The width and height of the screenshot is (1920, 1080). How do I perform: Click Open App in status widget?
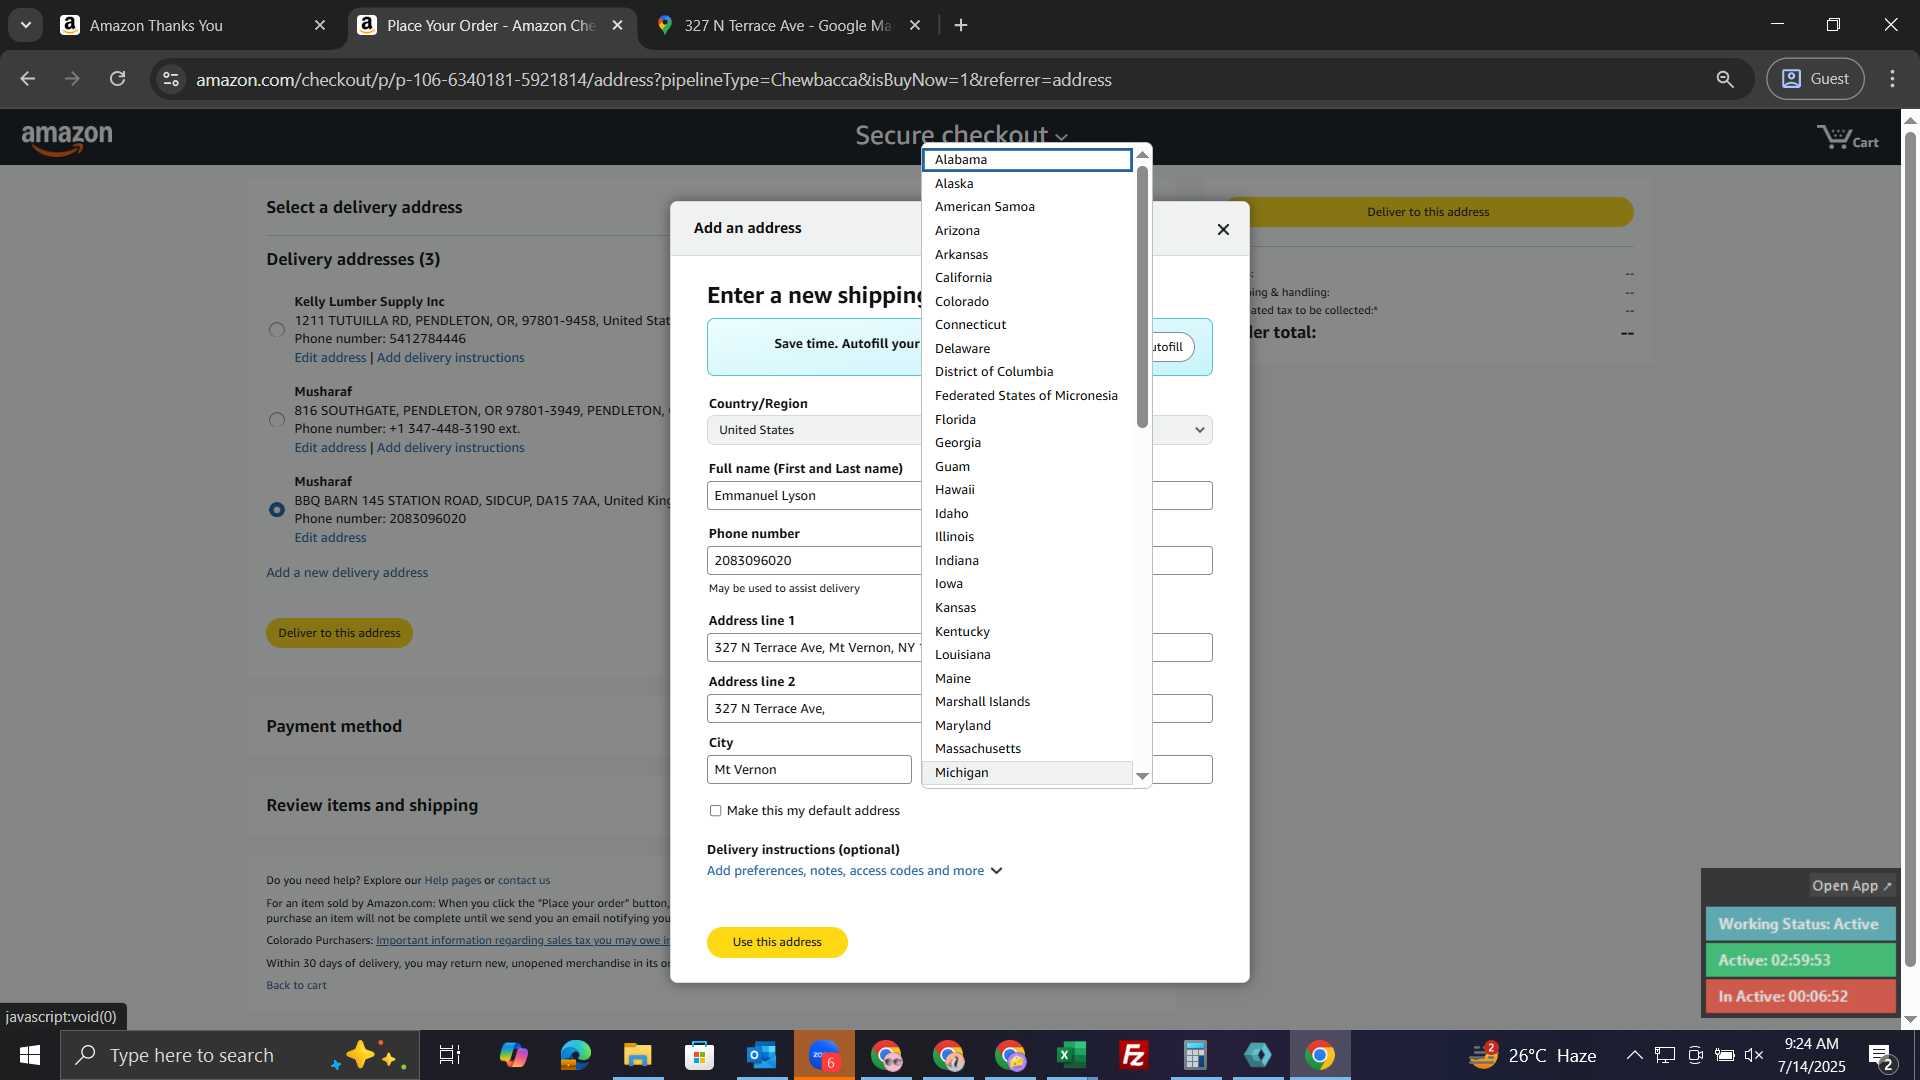[1851, 886]
